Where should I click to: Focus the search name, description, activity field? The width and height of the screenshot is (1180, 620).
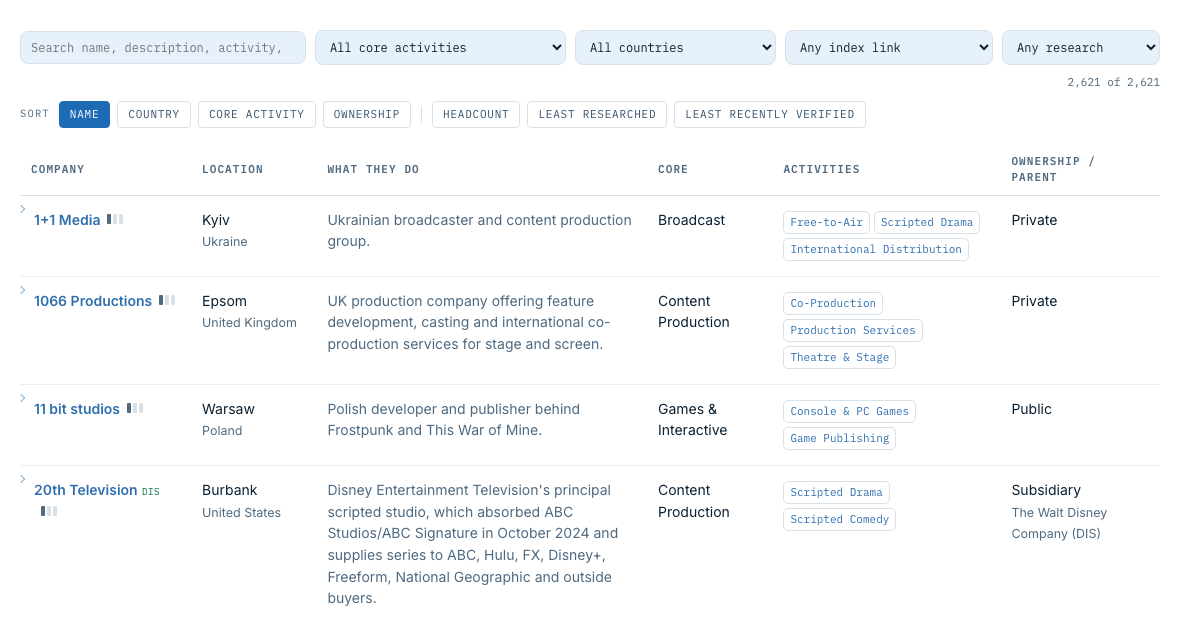pyautogui.click(x=163, y=47)
